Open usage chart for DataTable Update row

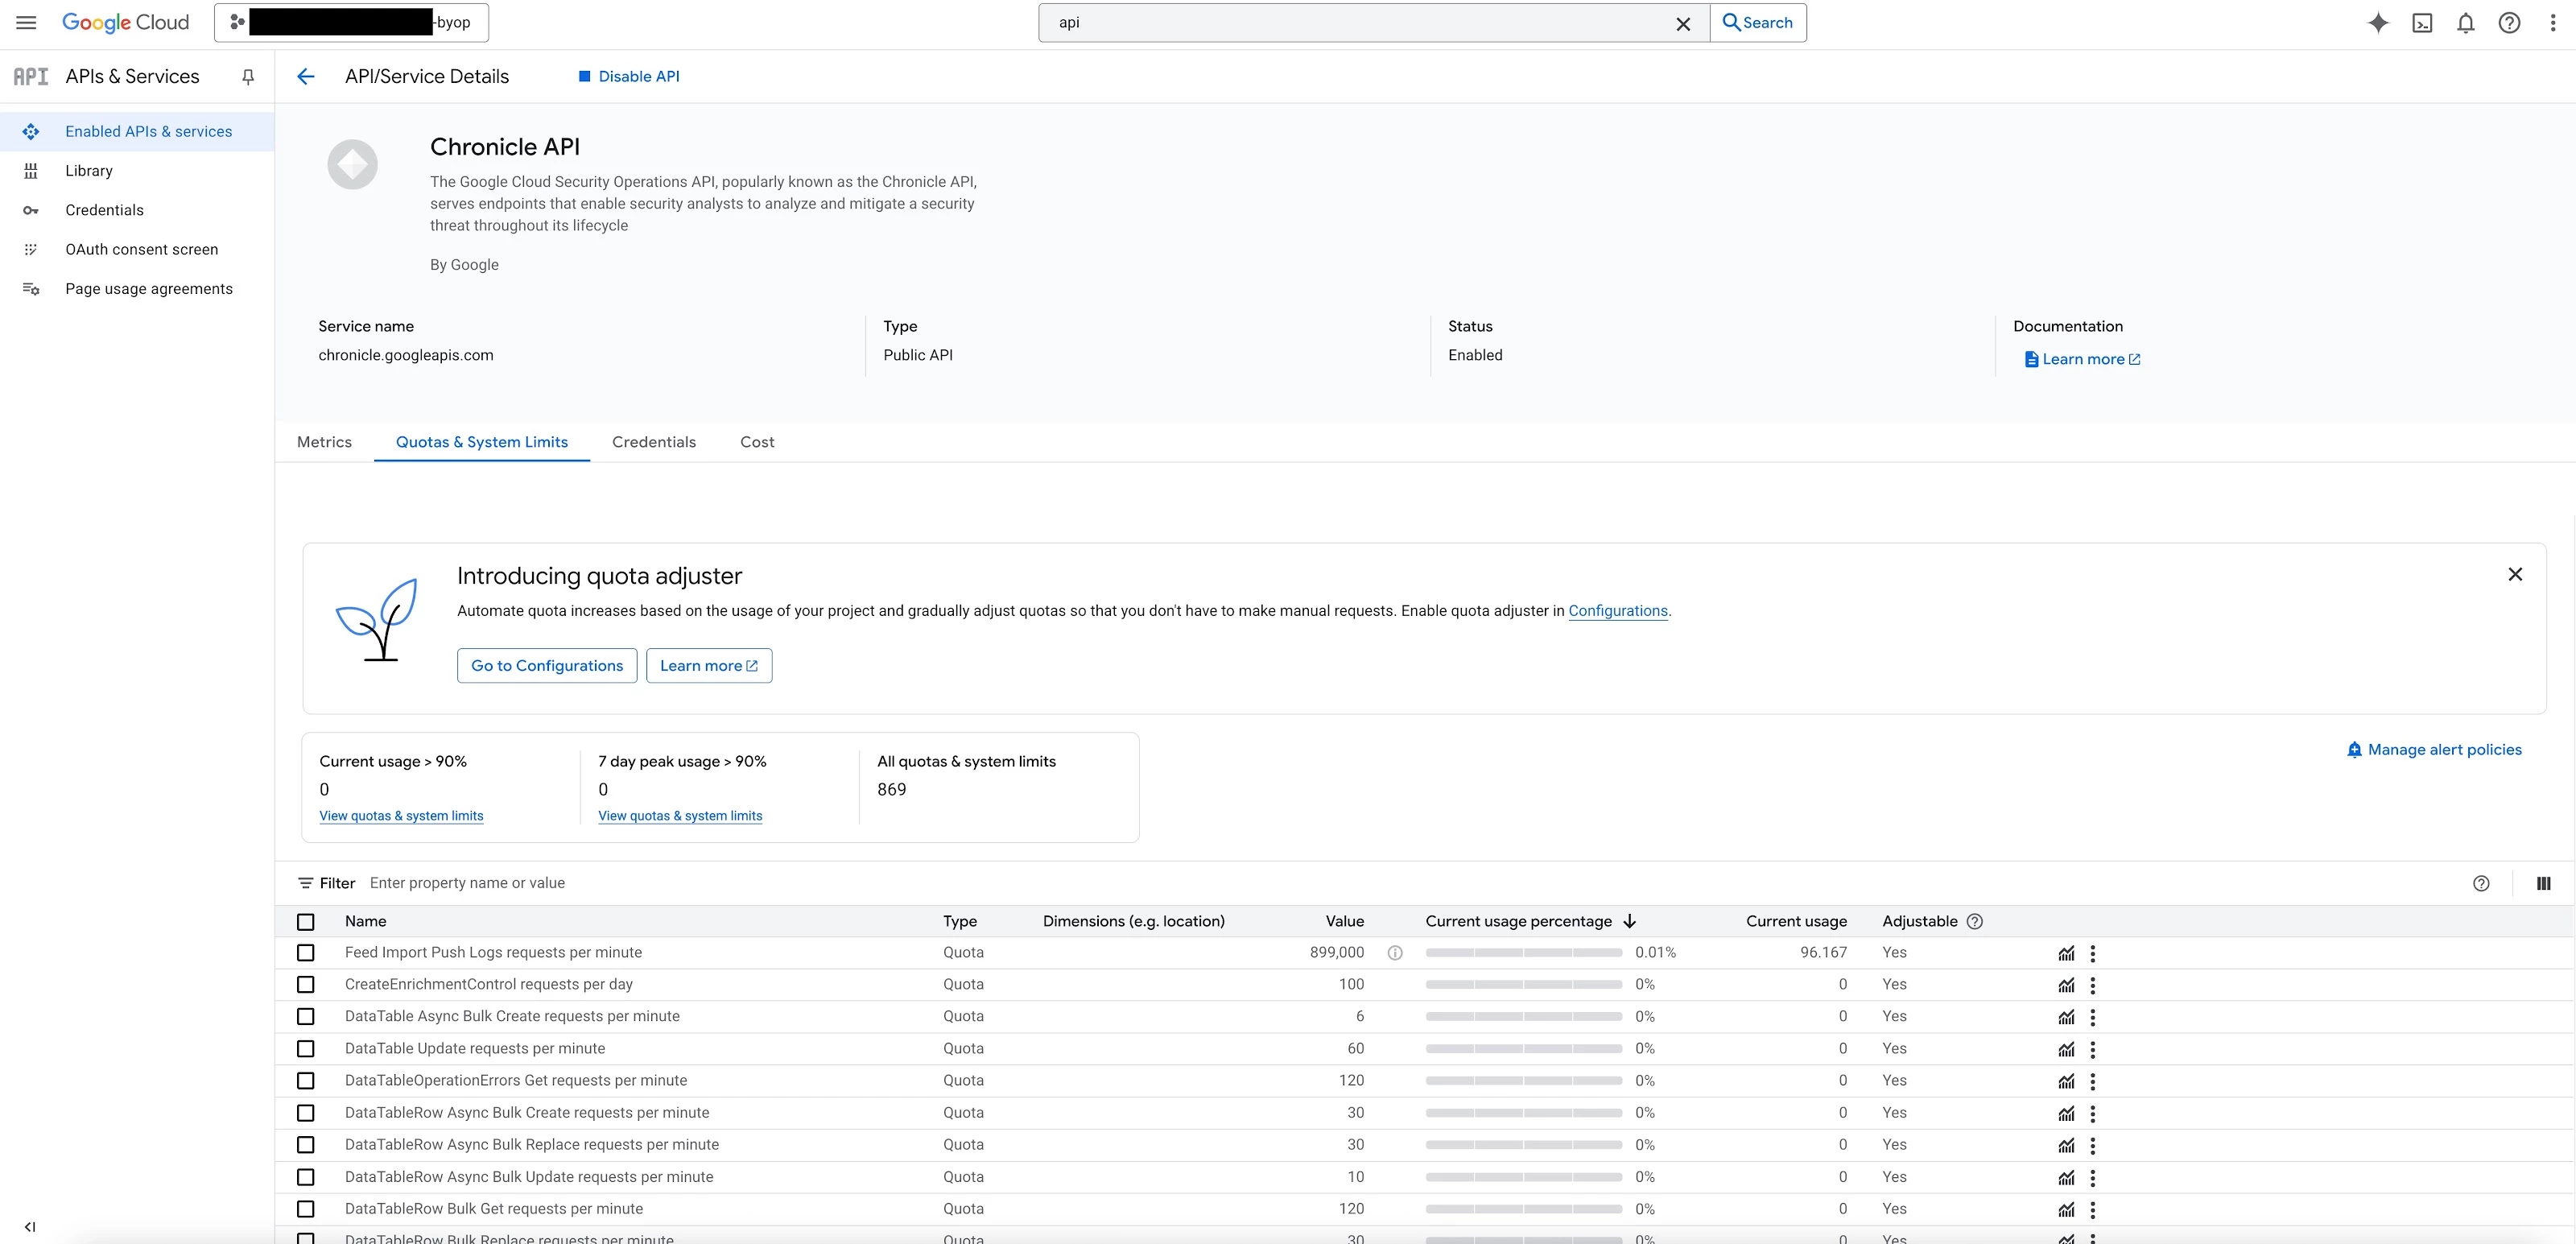pyautogui.click(x=2066, y=1049)
